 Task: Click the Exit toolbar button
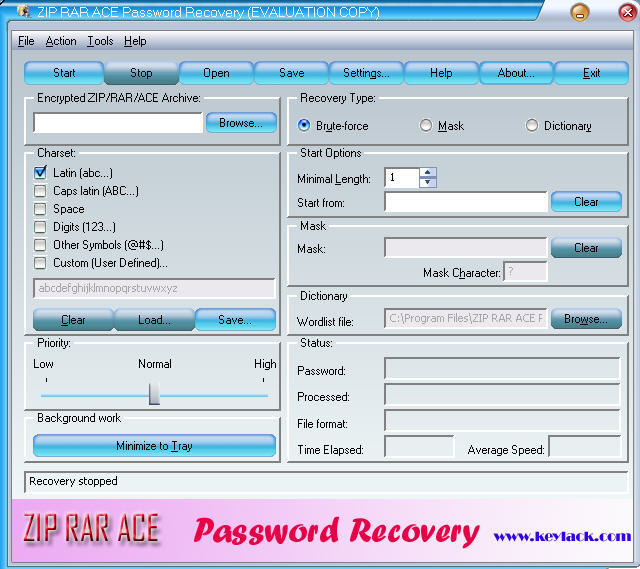pyautogui.click(x=591, y=73)
